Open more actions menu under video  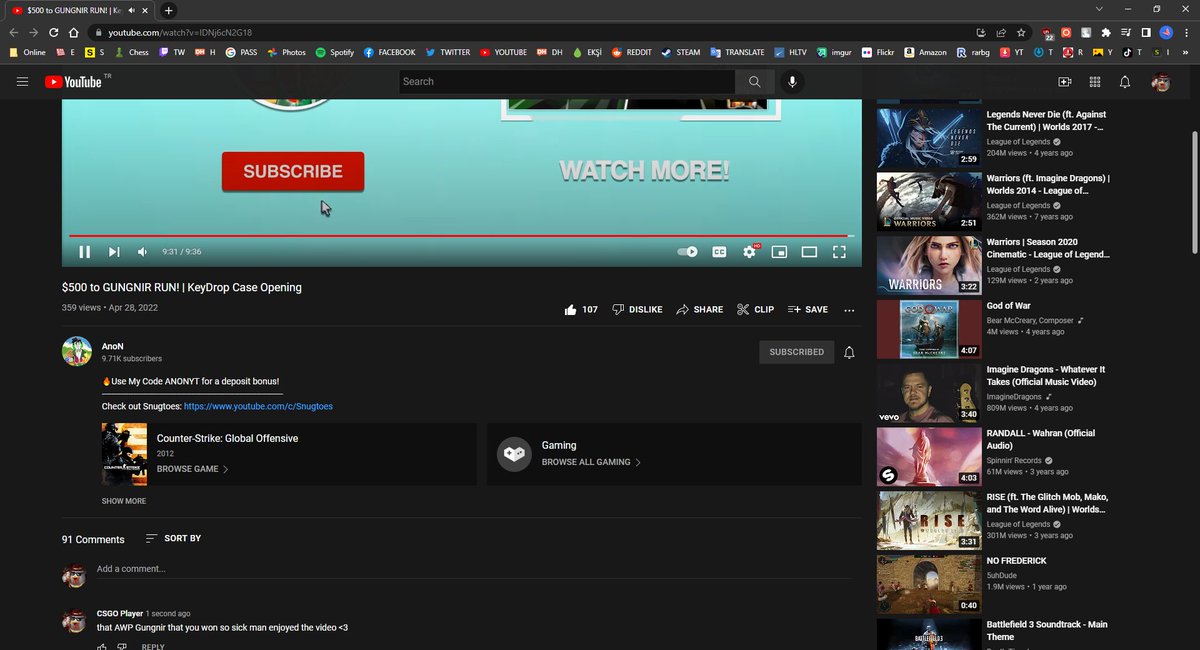(x=849, y=310)
